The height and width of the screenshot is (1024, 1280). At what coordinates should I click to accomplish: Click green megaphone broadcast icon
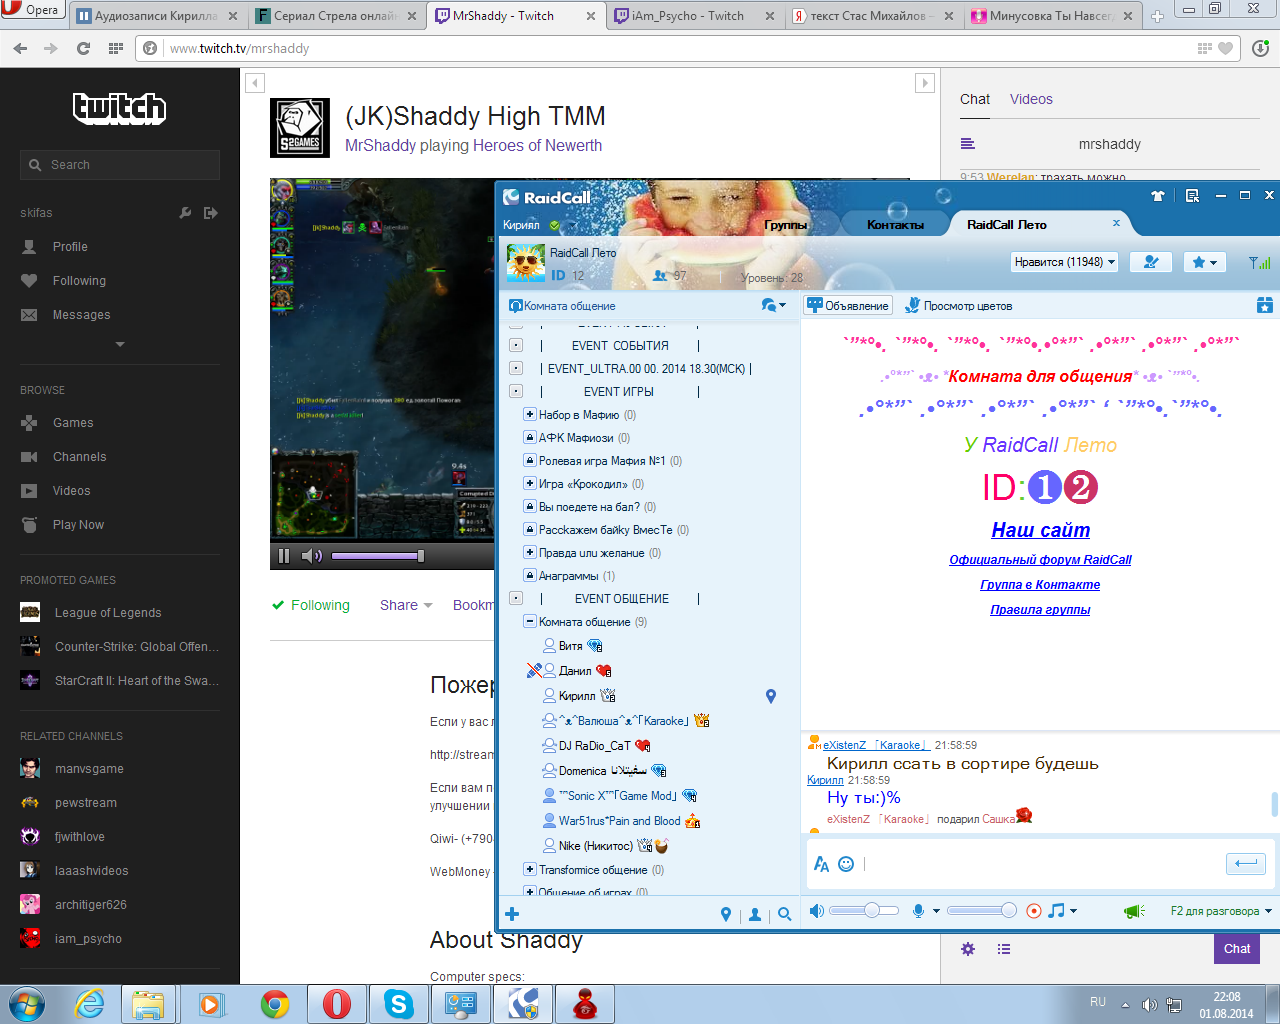coord(1134,911)
